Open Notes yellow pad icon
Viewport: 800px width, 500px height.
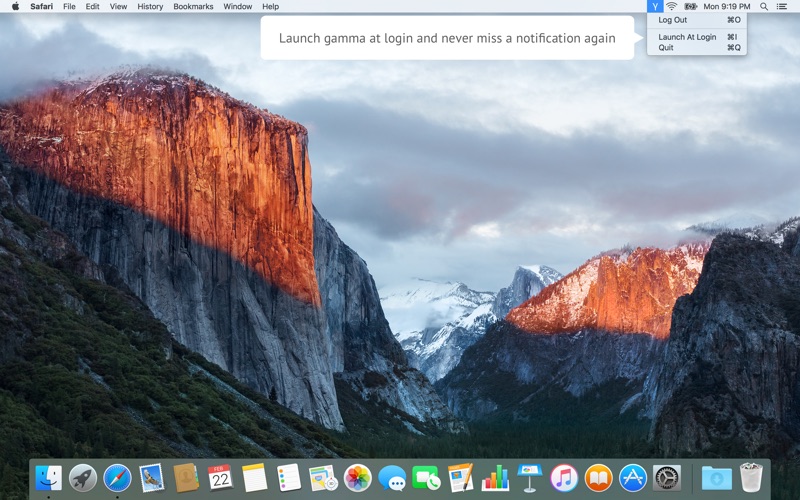point(255,478)
